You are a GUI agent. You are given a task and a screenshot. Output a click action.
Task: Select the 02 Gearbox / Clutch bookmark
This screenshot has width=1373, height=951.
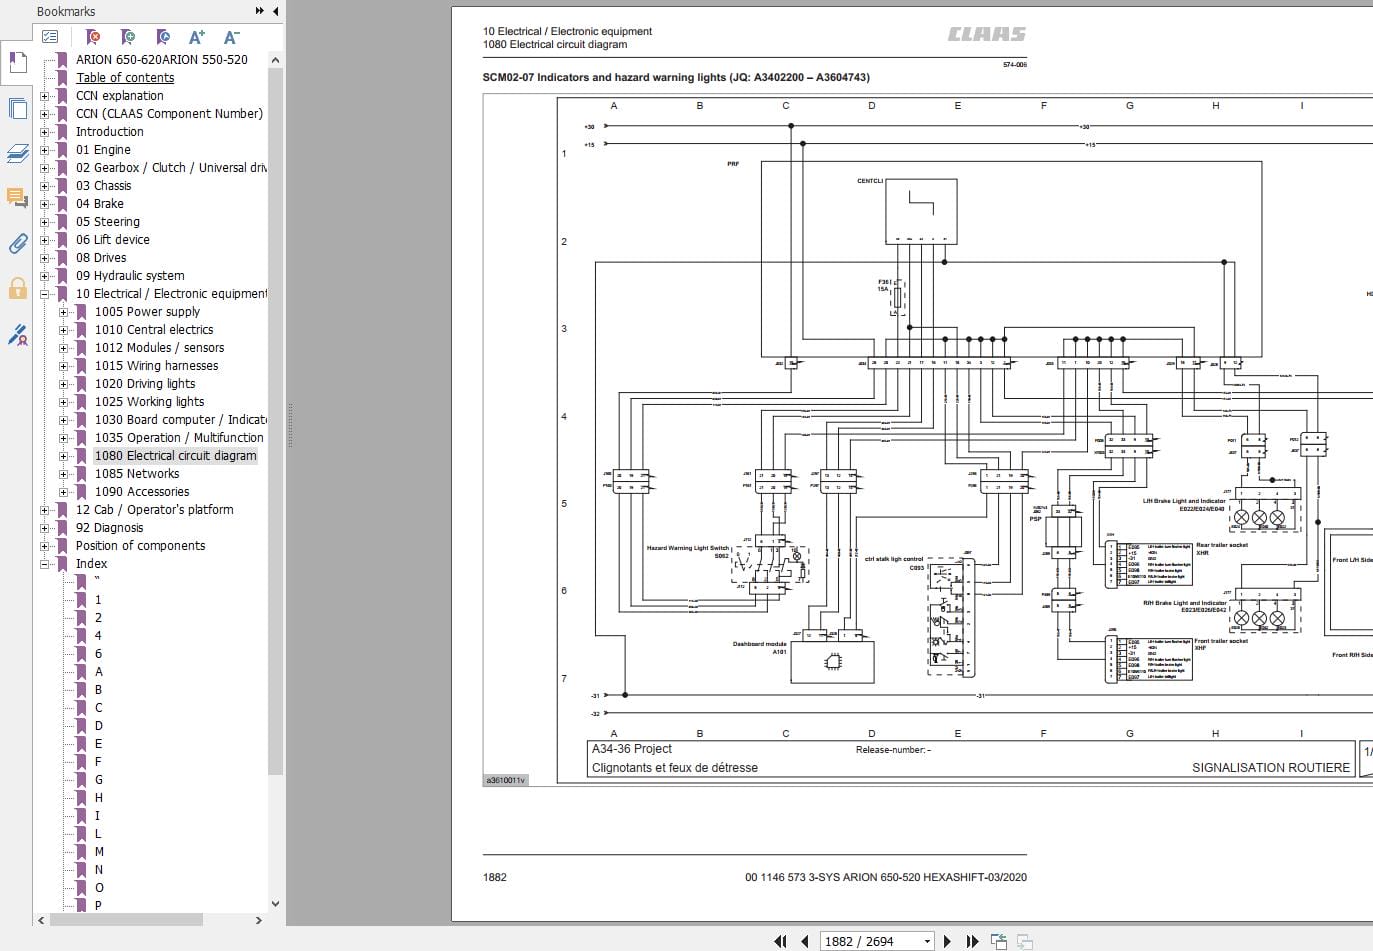tap(171, 168)
